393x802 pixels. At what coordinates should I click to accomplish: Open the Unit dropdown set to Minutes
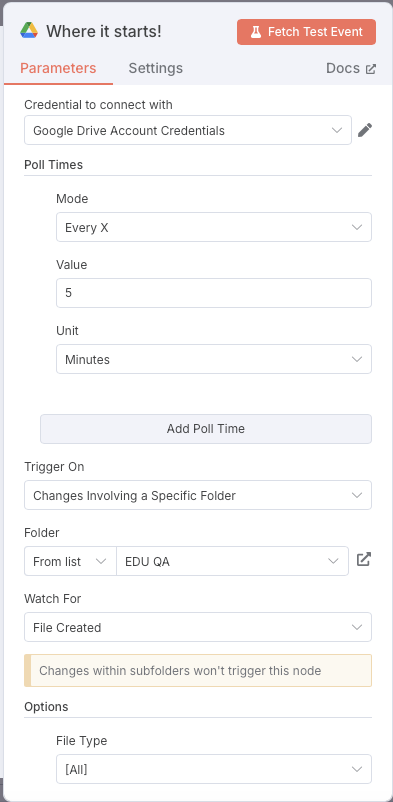tap(214, 359)
